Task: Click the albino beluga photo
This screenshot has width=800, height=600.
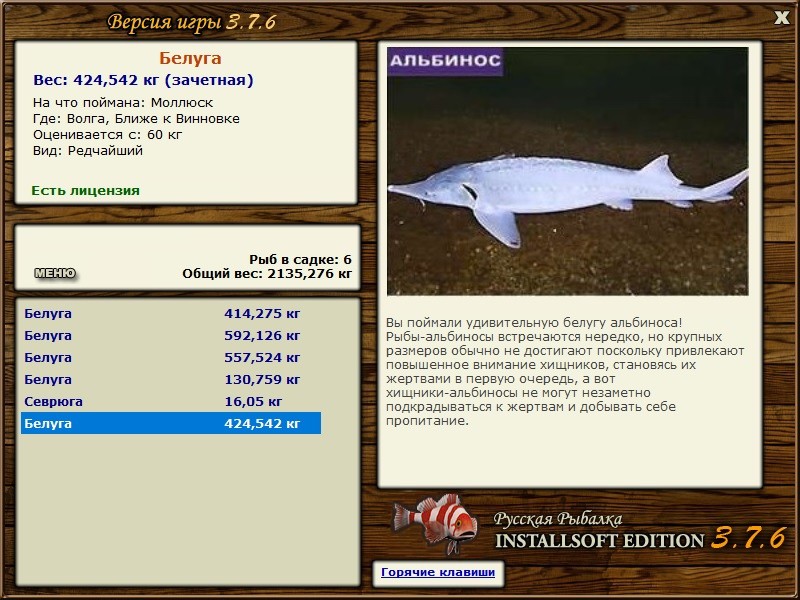Action: tap(567, 171)
